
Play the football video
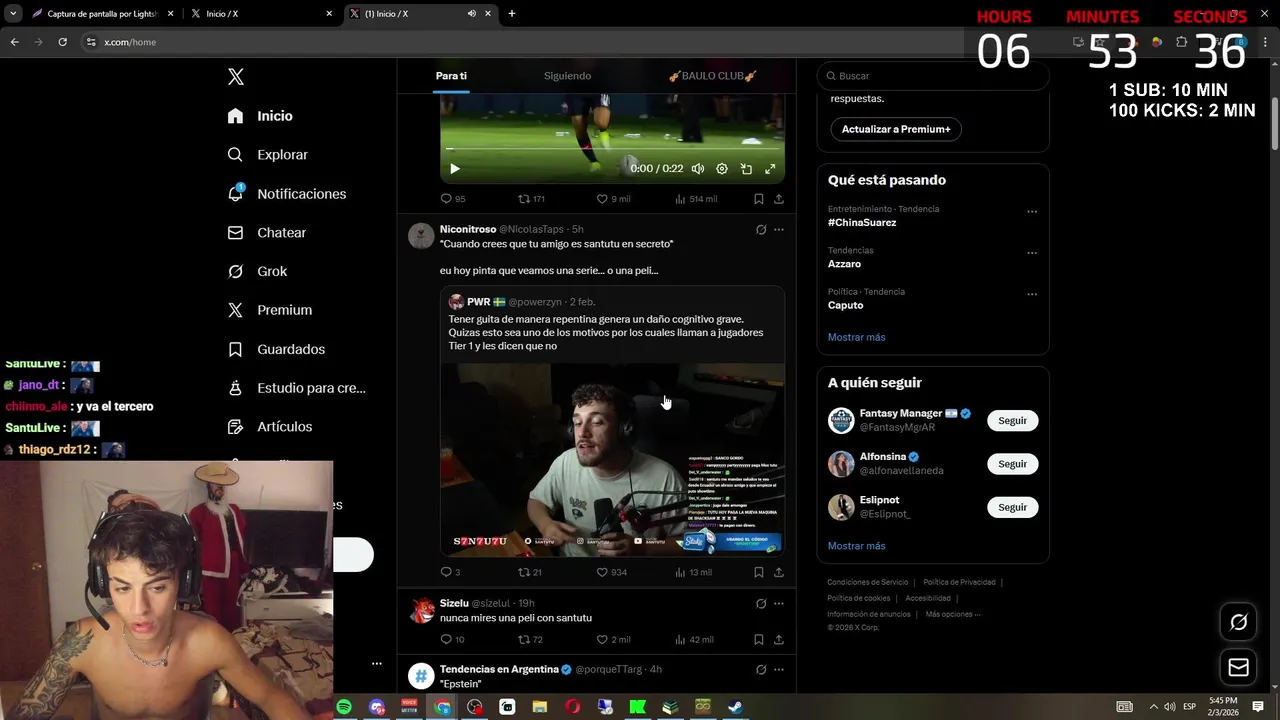(454, 169)
